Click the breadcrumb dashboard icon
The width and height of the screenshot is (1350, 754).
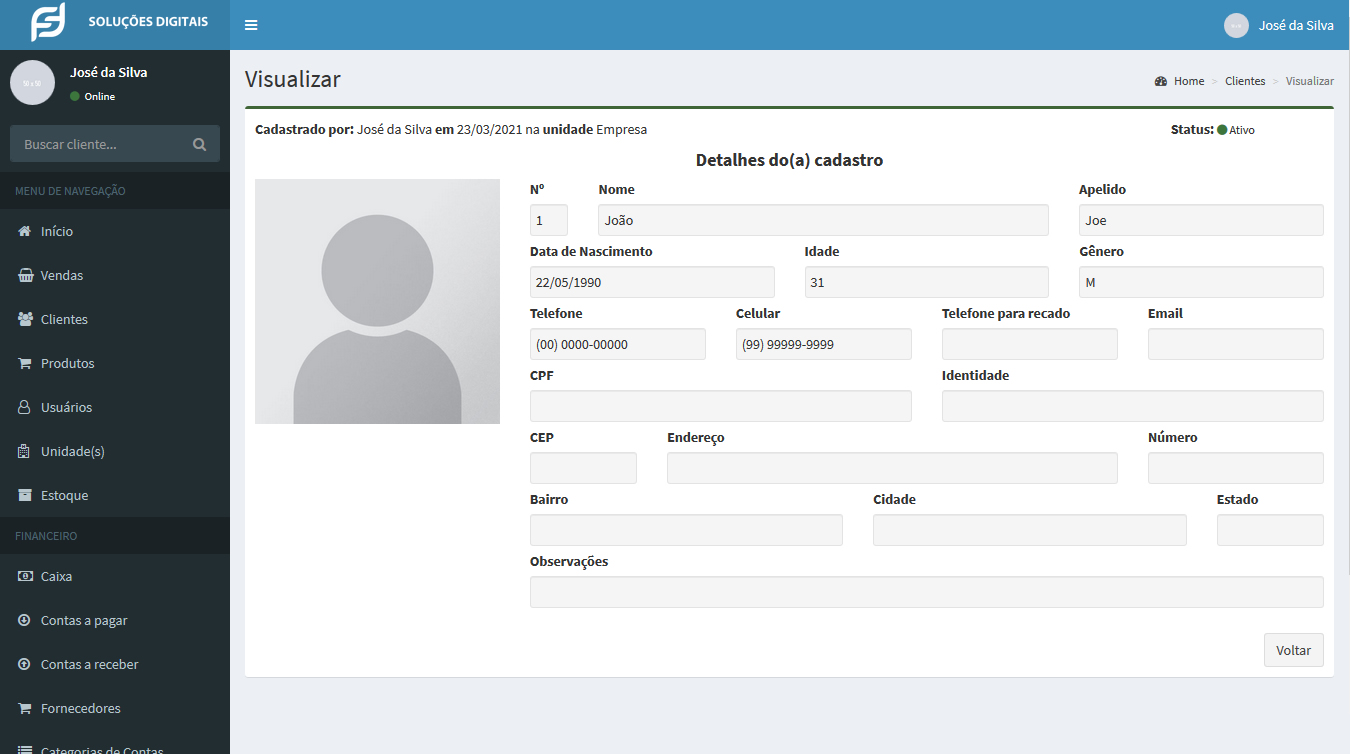[x=1161, y=81]
